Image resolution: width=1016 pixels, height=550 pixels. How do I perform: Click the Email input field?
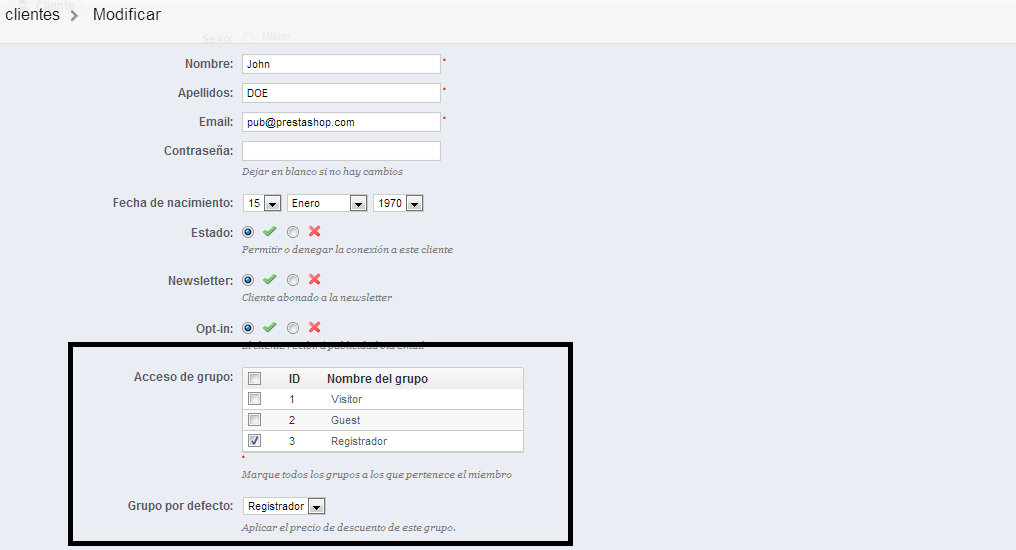click(341, 122)
